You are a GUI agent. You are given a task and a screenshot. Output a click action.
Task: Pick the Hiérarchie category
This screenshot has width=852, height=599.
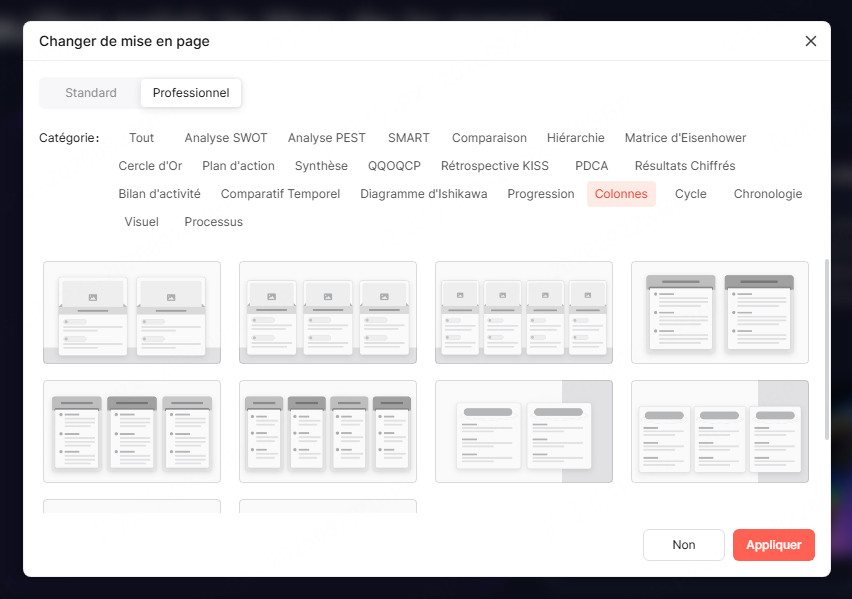tap(575, 138)
